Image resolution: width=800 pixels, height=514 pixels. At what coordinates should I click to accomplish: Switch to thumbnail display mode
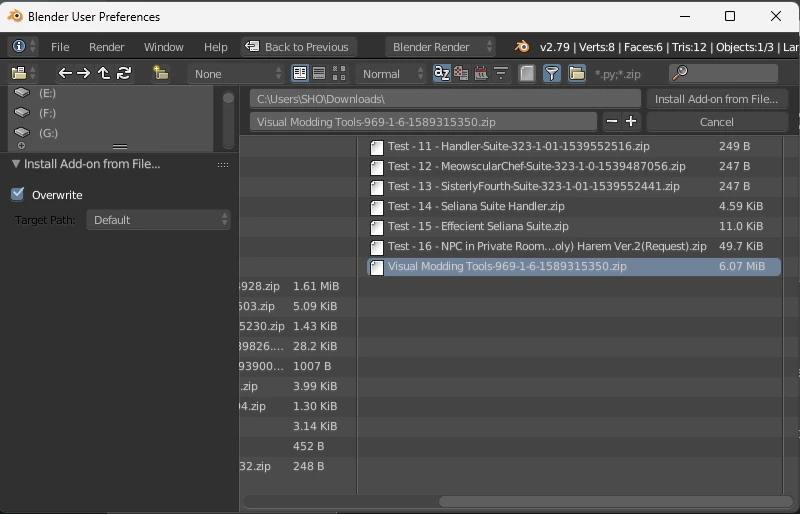click(x=339, y=74)
